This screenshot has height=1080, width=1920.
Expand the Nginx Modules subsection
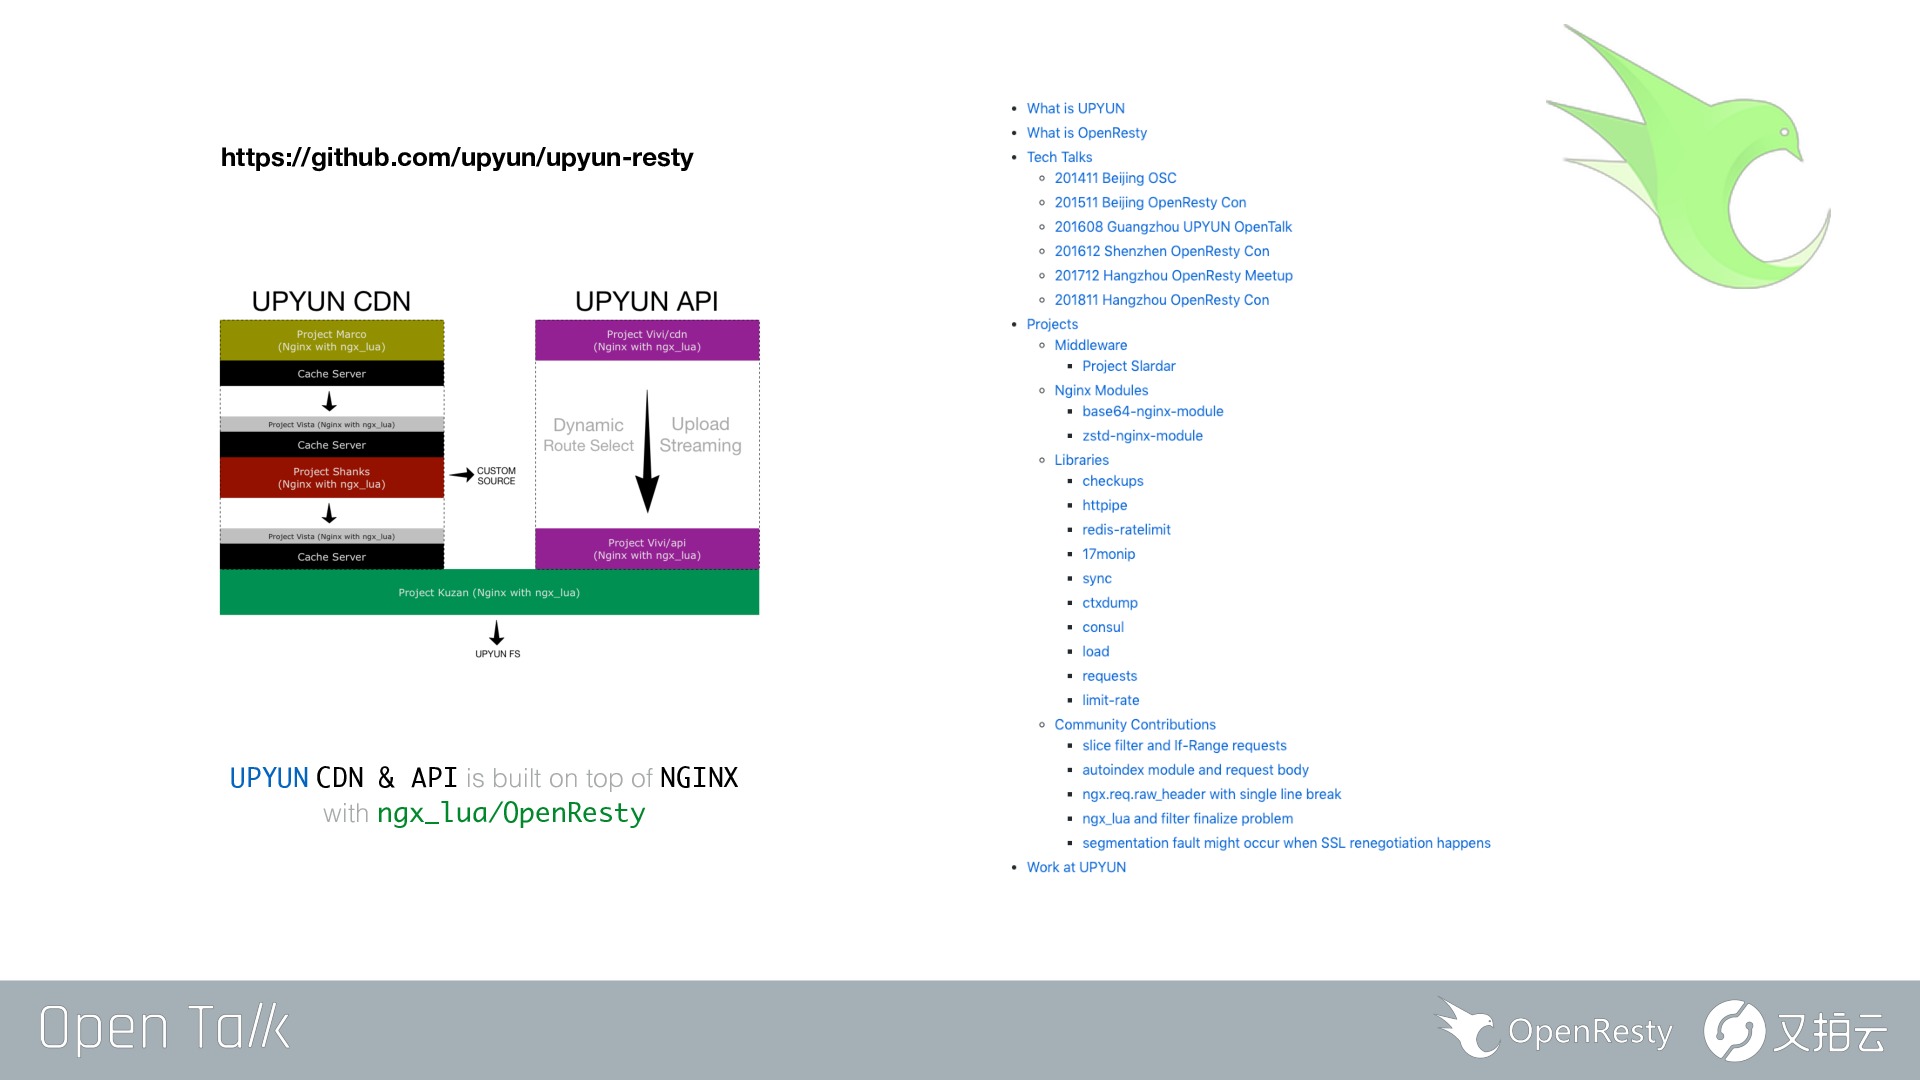tap(1101, 390)
